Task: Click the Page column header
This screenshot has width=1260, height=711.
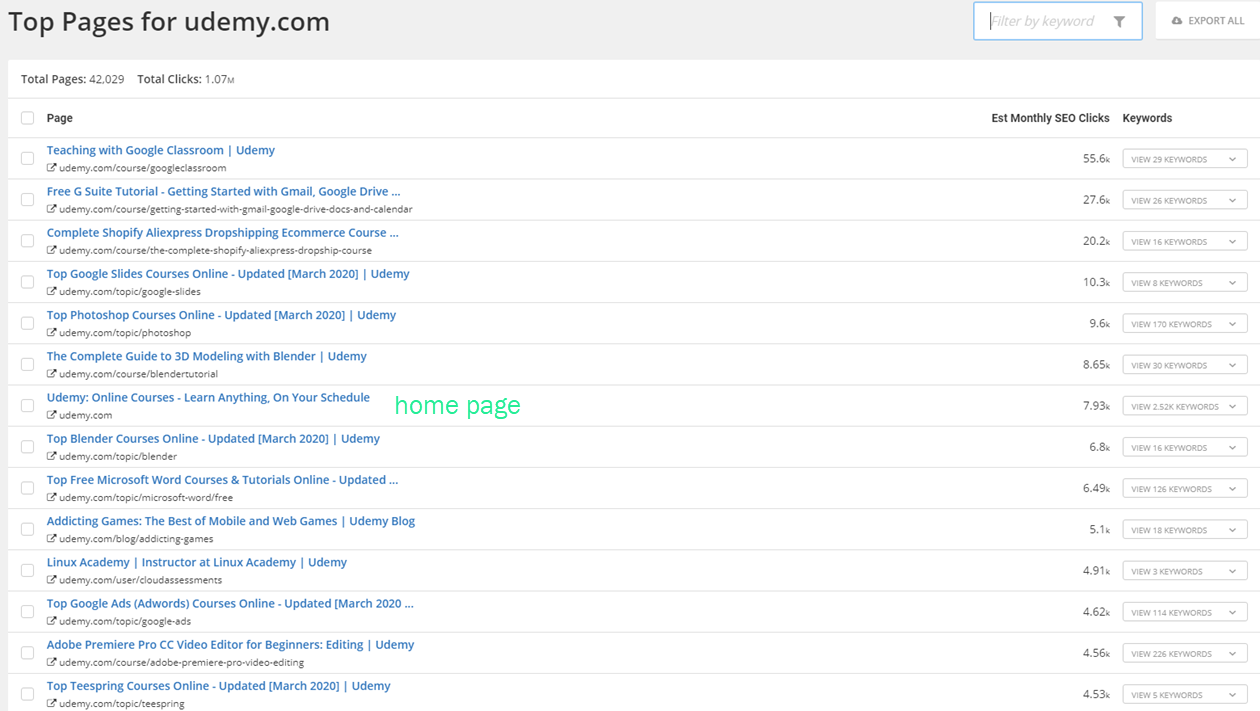Action: 60,118
